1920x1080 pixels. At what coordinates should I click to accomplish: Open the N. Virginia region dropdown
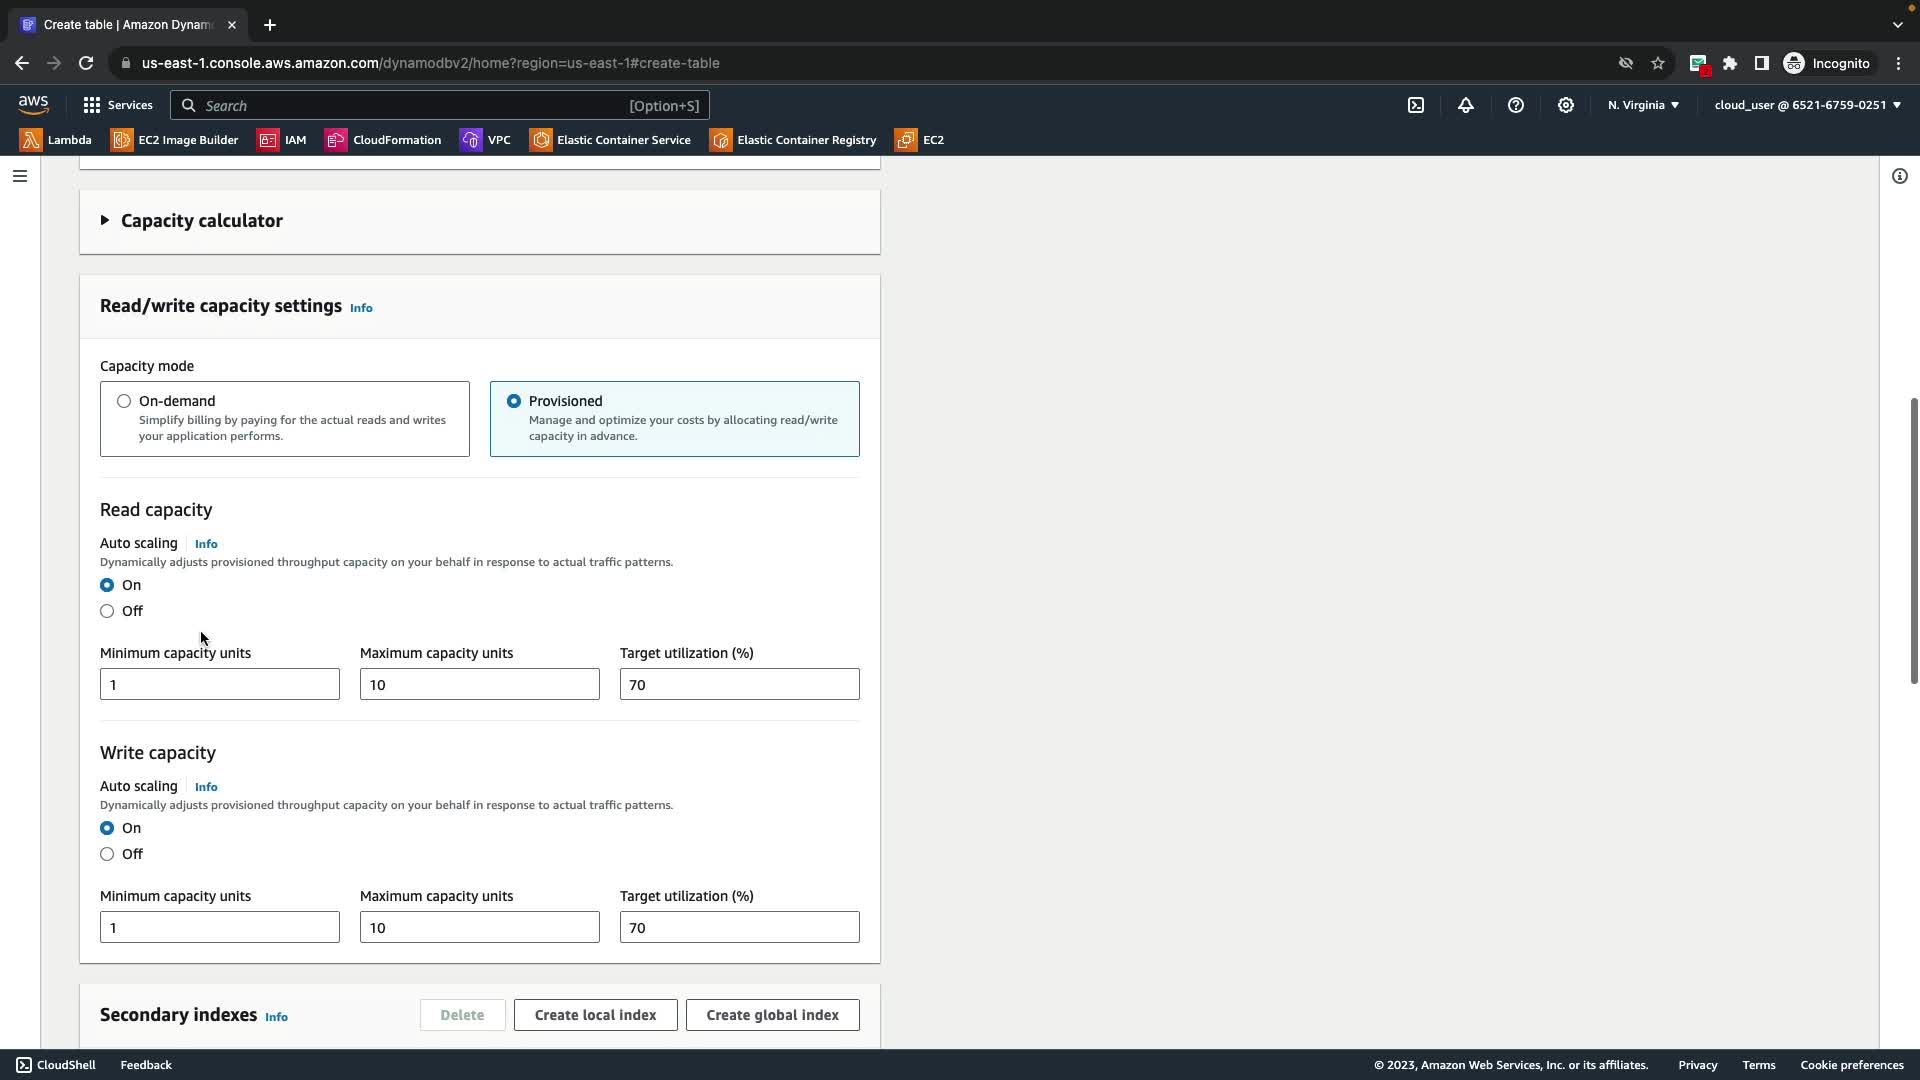(x=1643, y=105)
